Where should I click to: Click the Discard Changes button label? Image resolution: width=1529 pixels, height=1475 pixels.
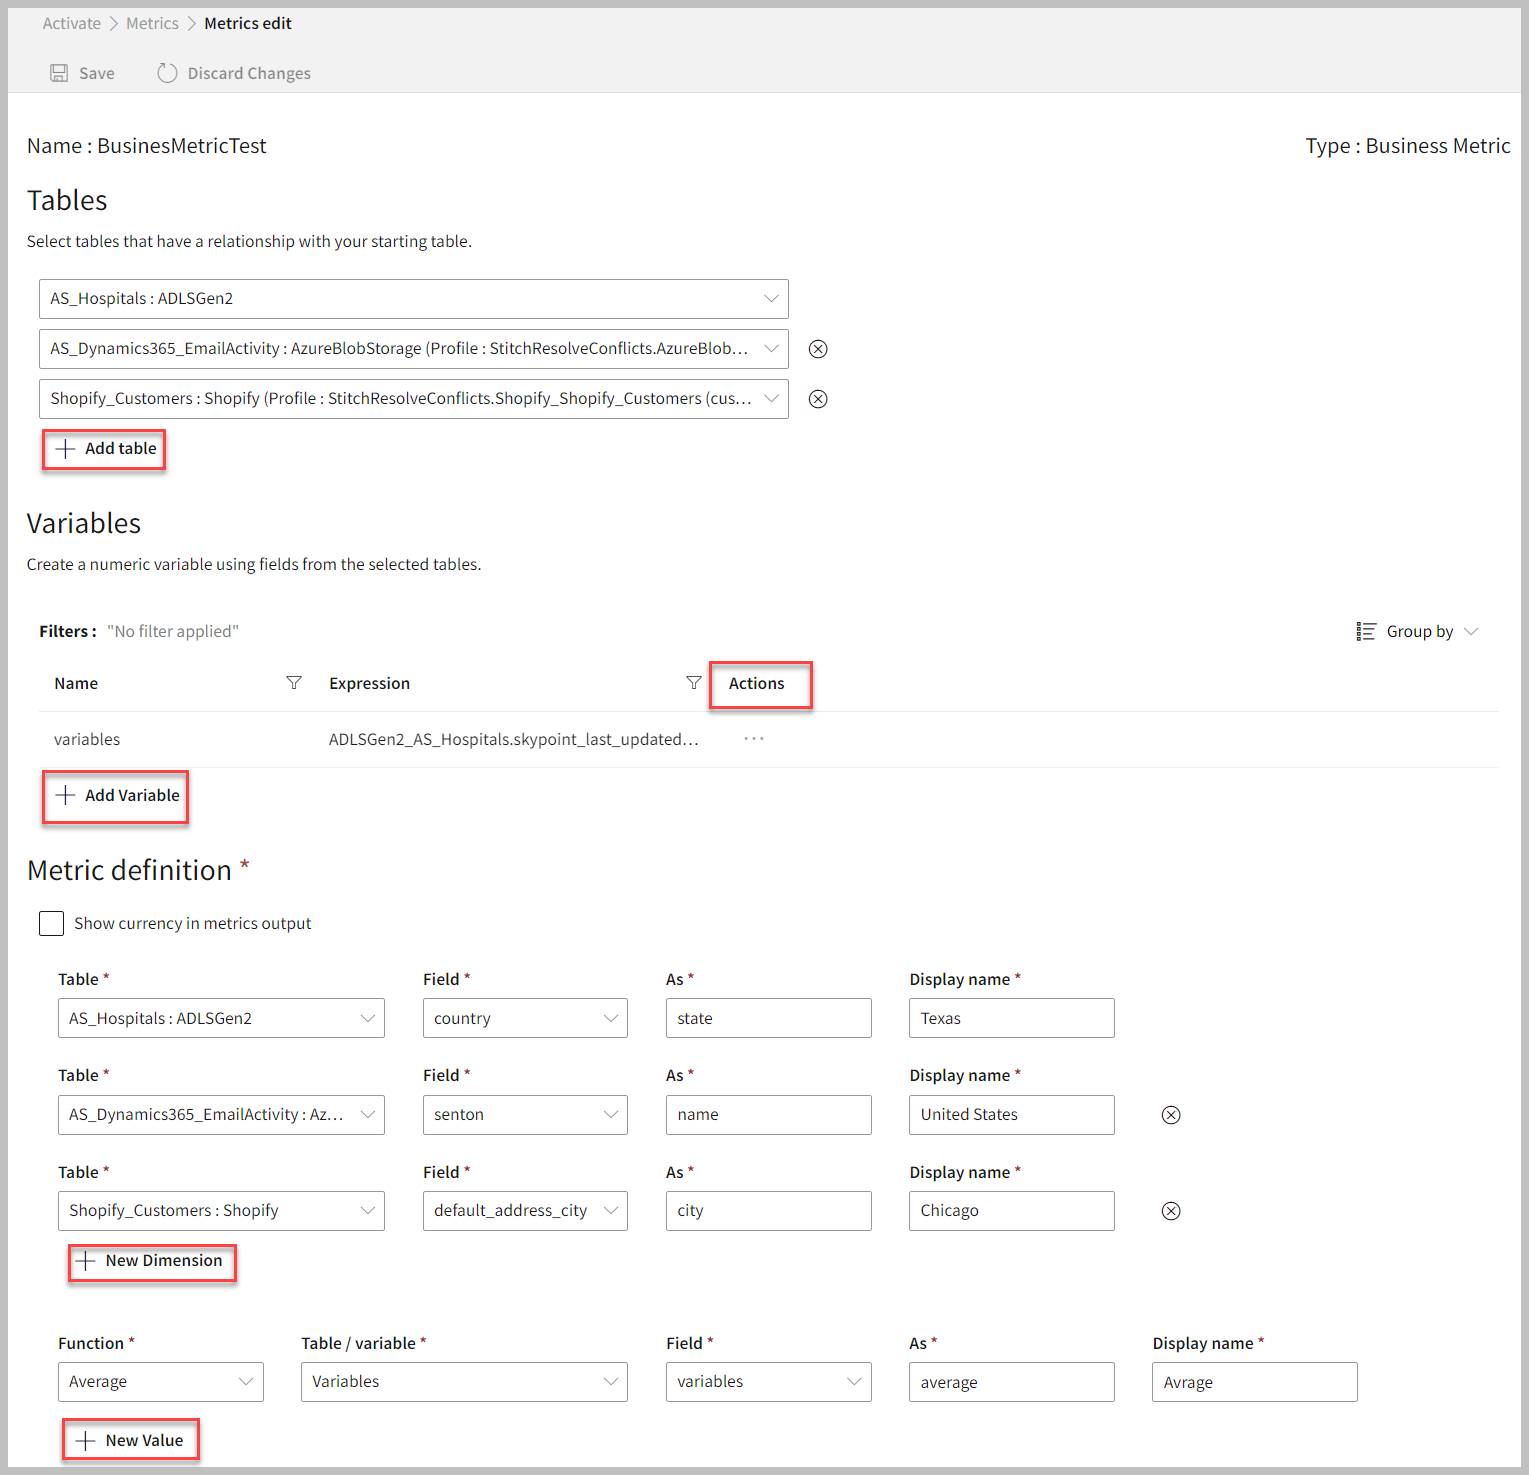click(x=249, y=73)
